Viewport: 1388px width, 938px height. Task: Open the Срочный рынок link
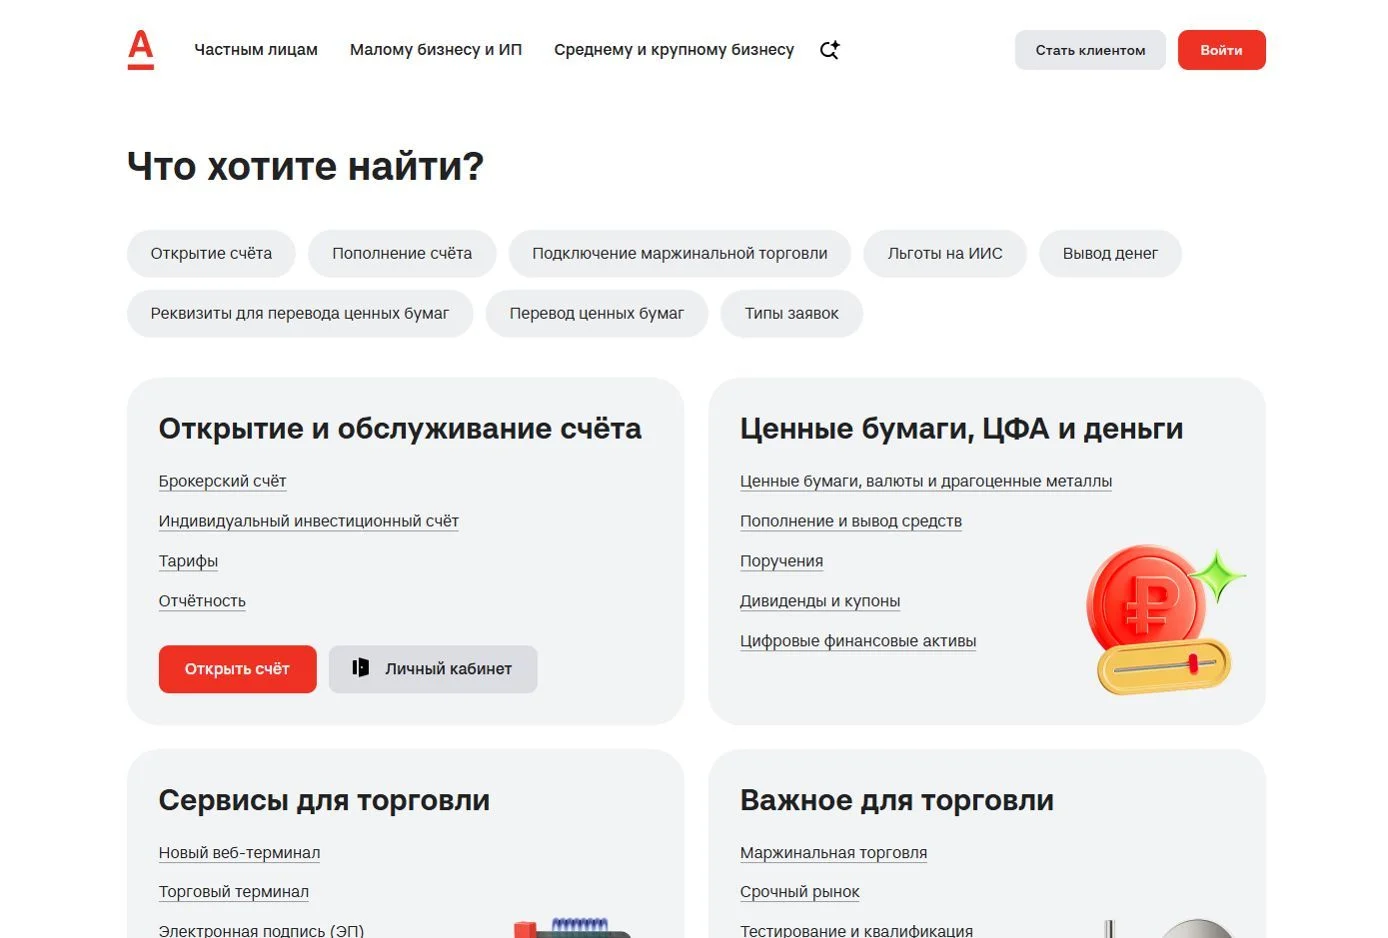799,892
